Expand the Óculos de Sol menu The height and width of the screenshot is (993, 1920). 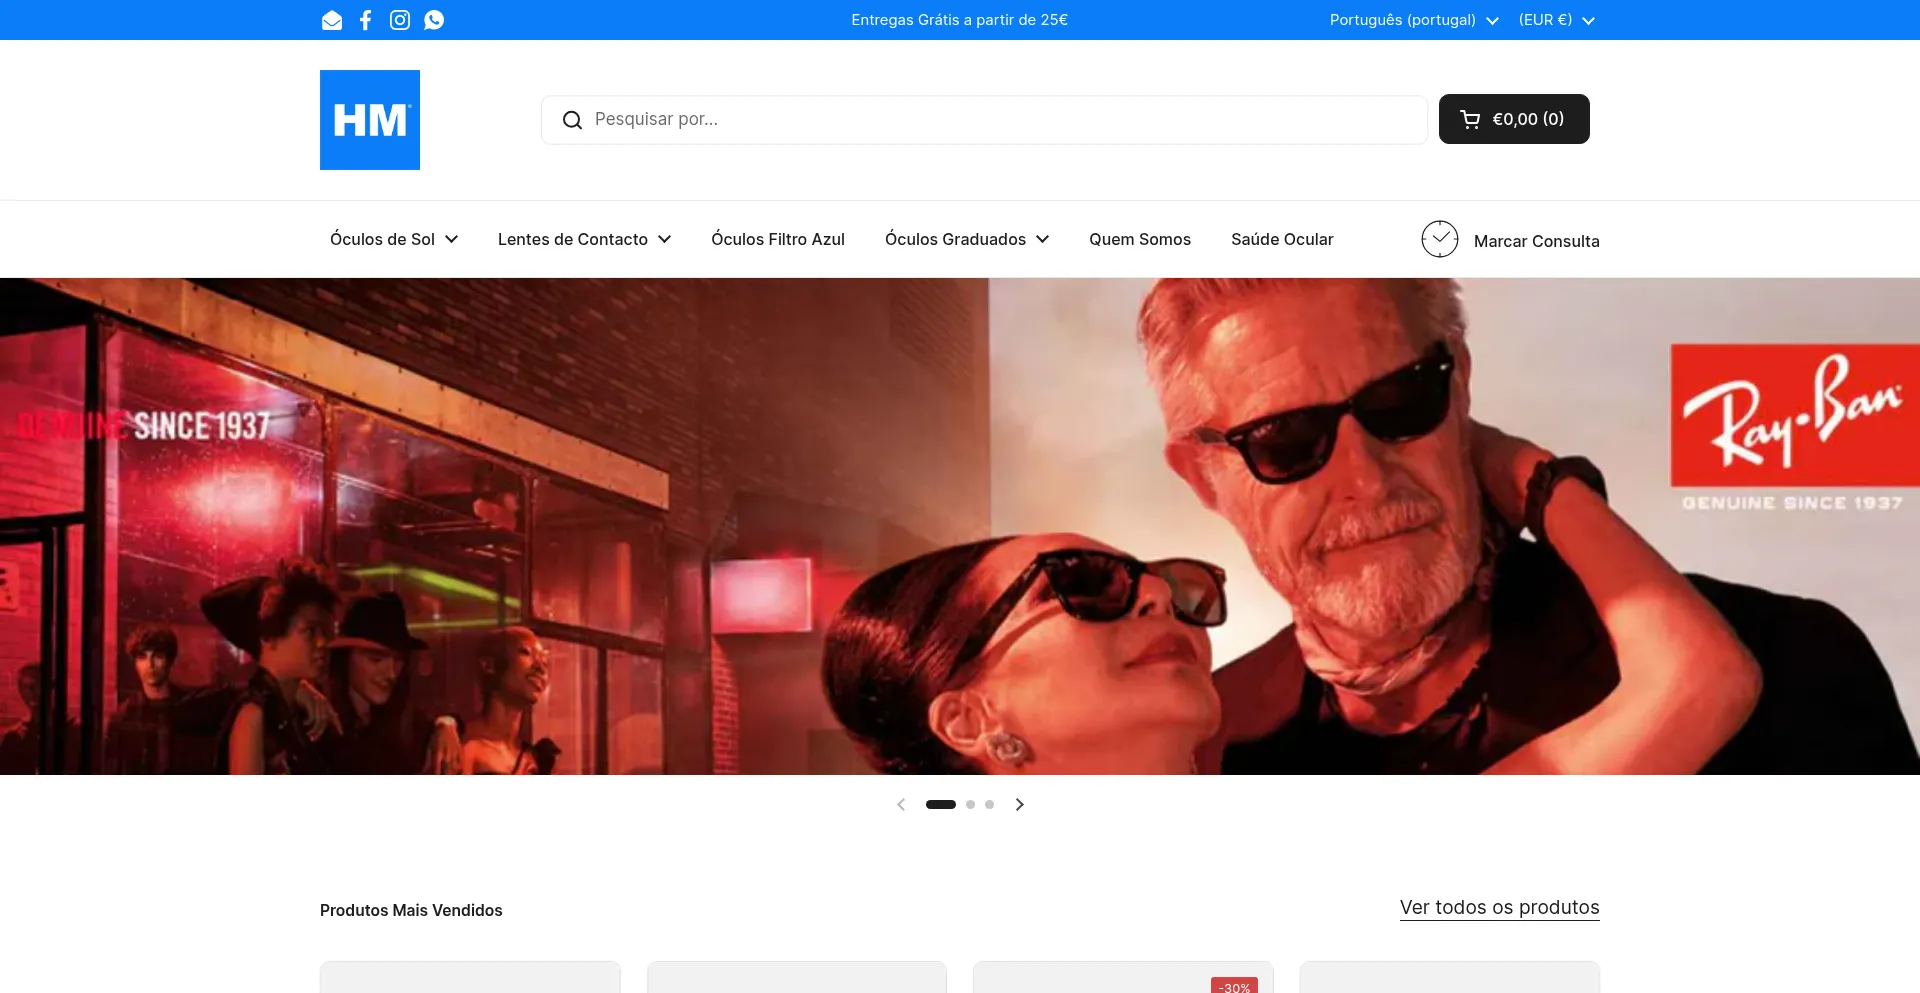(394, 239)
